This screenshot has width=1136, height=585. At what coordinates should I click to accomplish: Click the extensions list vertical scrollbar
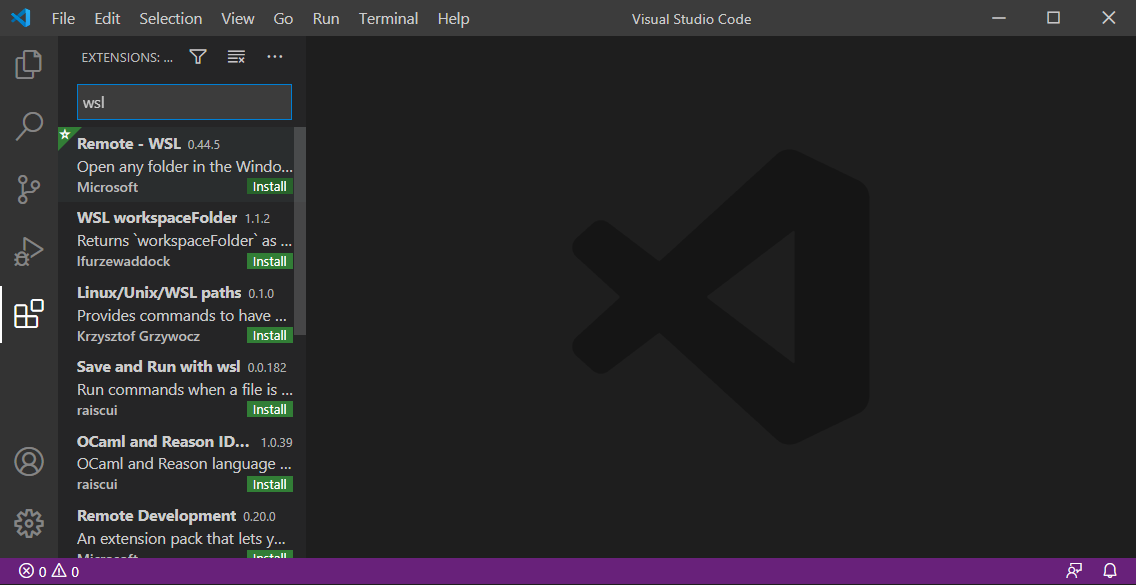click(300, 230)
